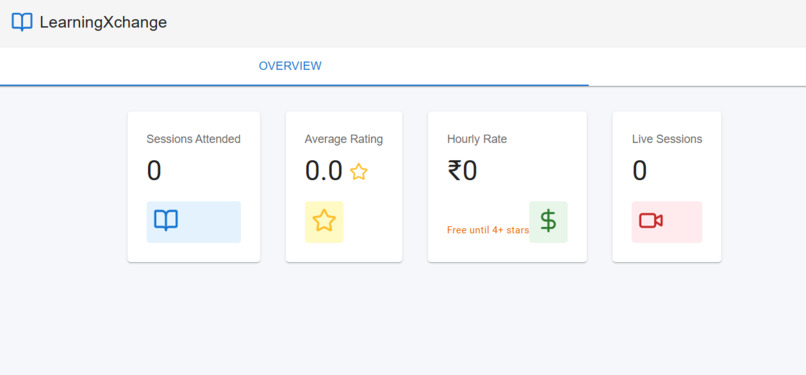Click the yellow star badge in Average Rating
The image size is (806, 375).
[324, 221]
